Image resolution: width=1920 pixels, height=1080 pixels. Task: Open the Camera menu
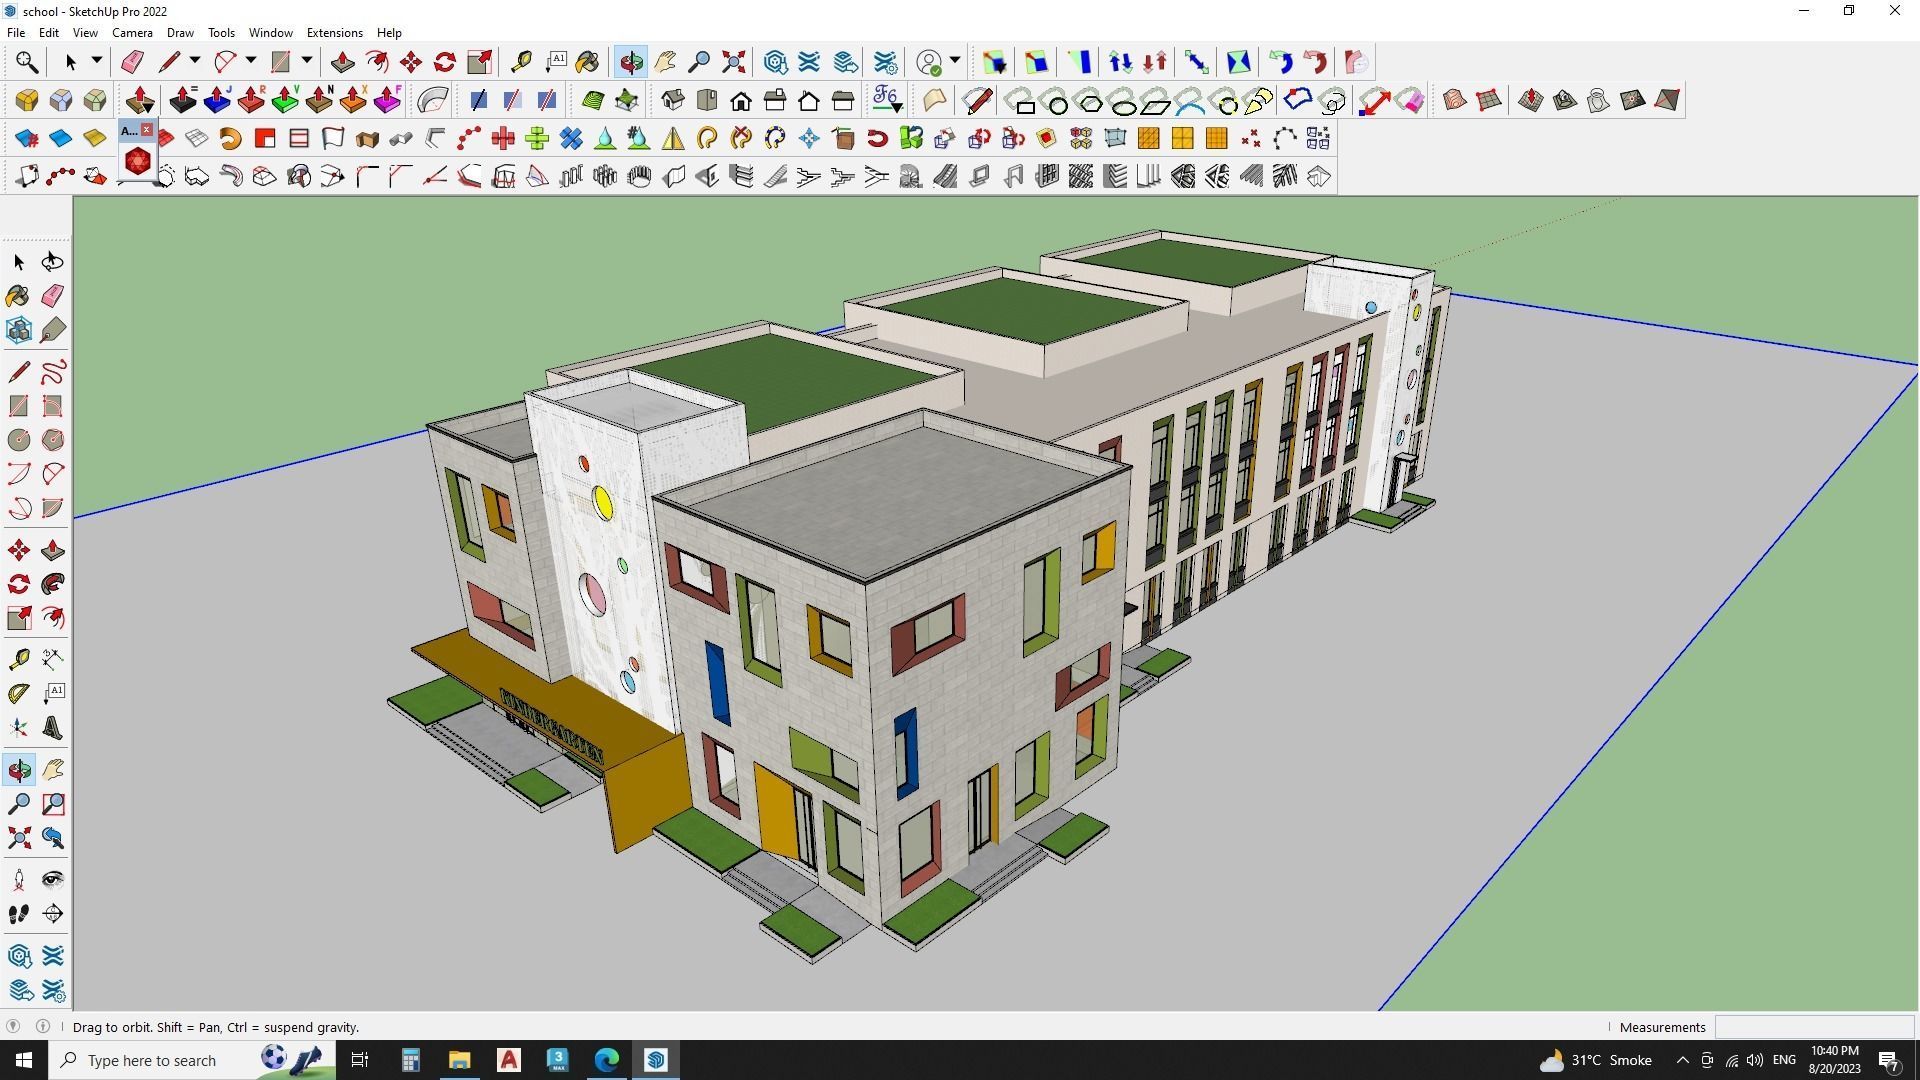coord(132,33)
